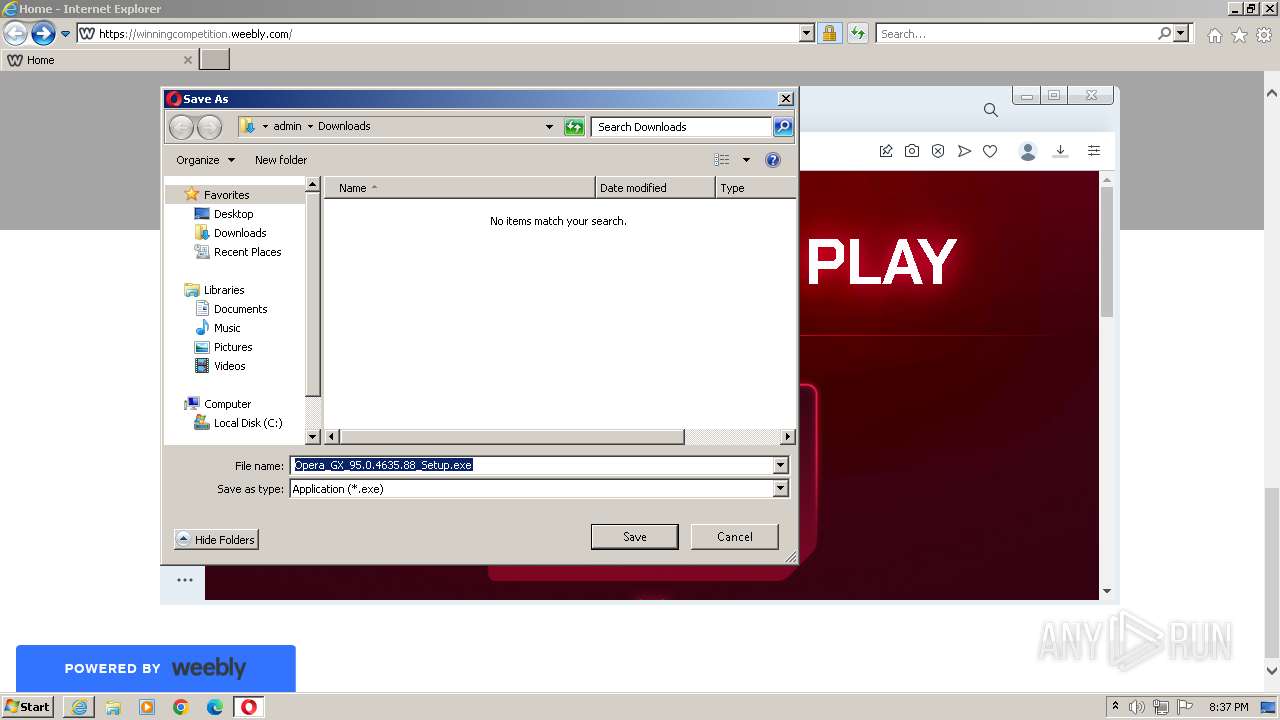Launch Chrome from taskbar
Screen dimensions: 1280x720
coord(181,707)
